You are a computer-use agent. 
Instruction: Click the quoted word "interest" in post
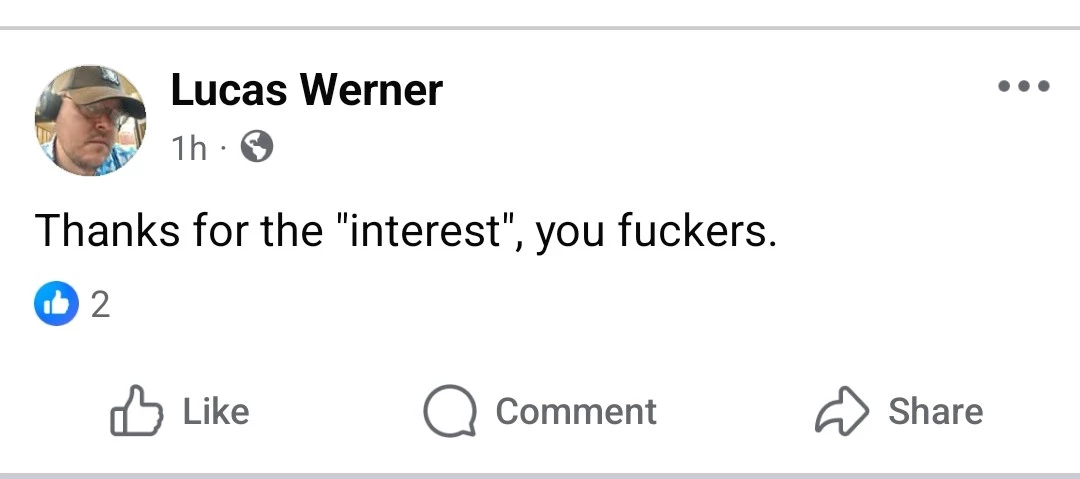tap(427, 232)
